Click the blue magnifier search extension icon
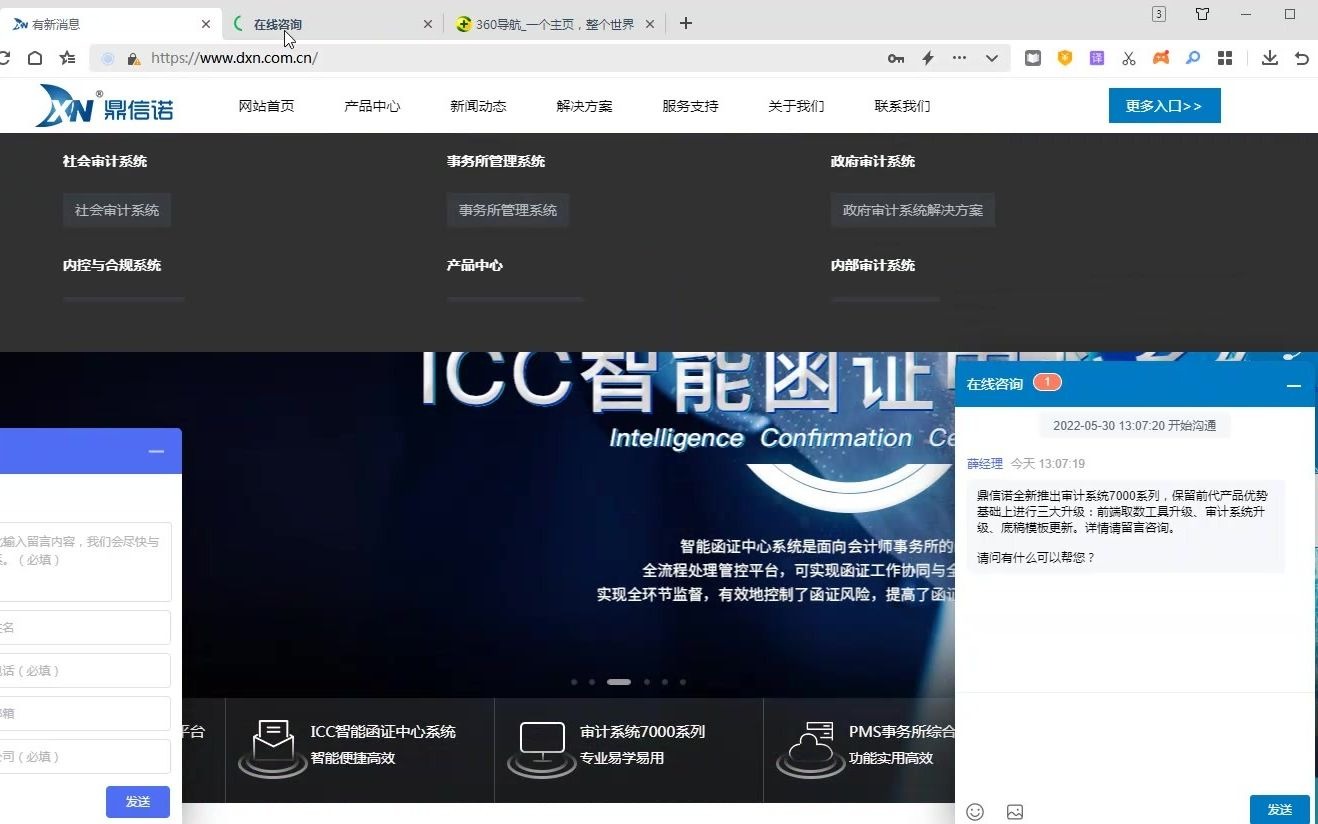Viewport: 1318px width, 824px height. click(1193, 58)
